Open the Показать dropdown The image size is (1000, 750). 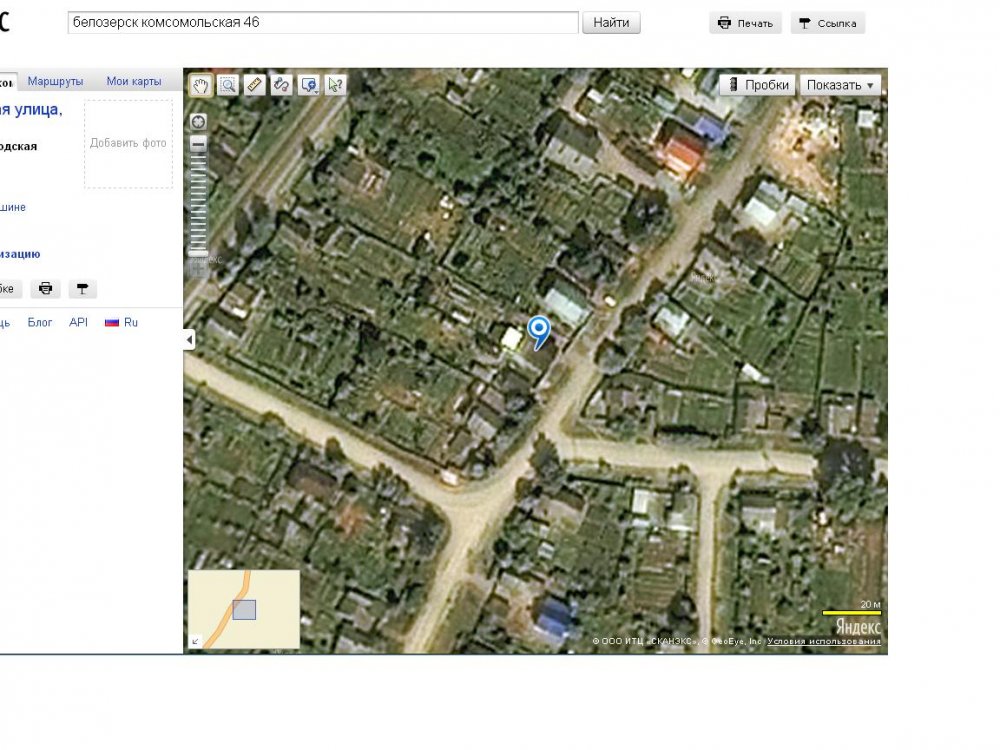point(840,85)
